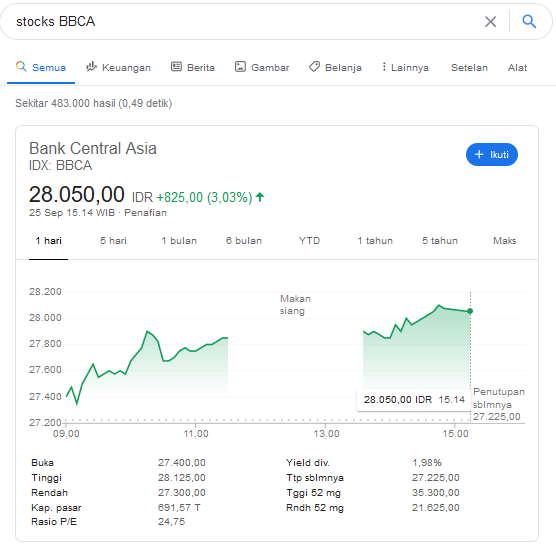
Task: Select the Maks chart range
Action: (x=504, y=240)
